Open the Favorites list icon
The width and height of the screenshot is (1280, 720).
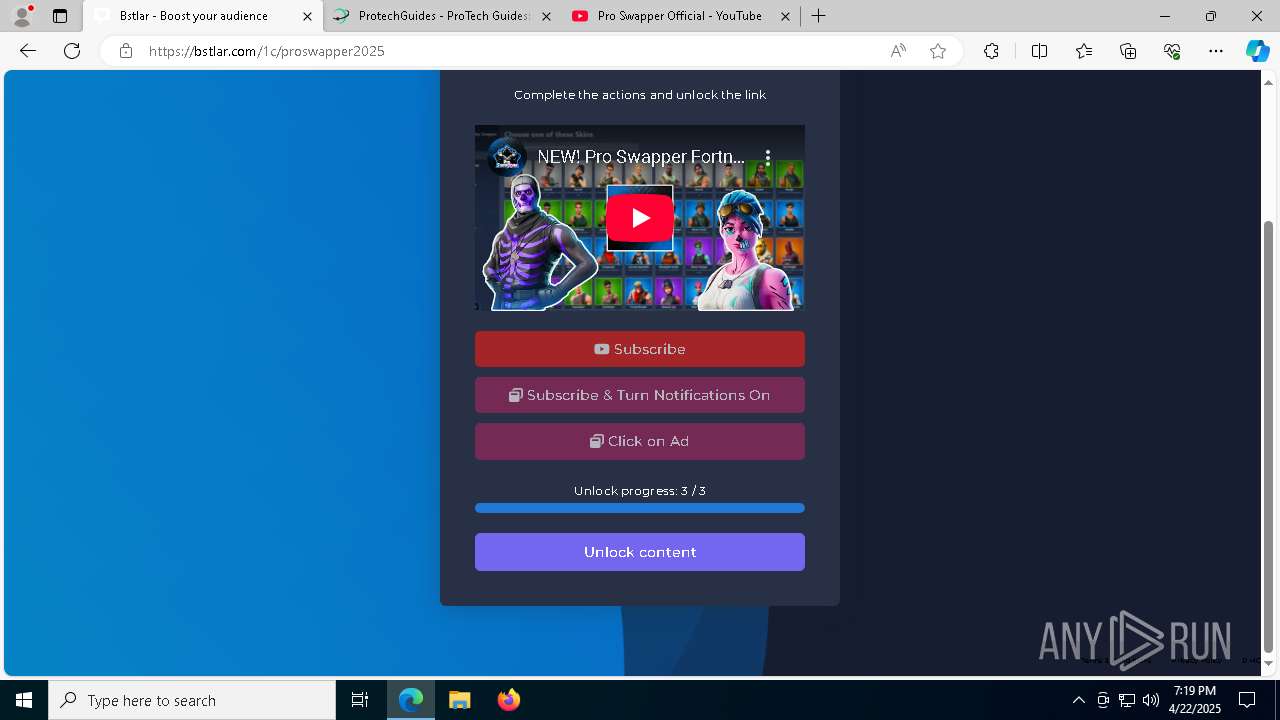(x=1084, y=51)
